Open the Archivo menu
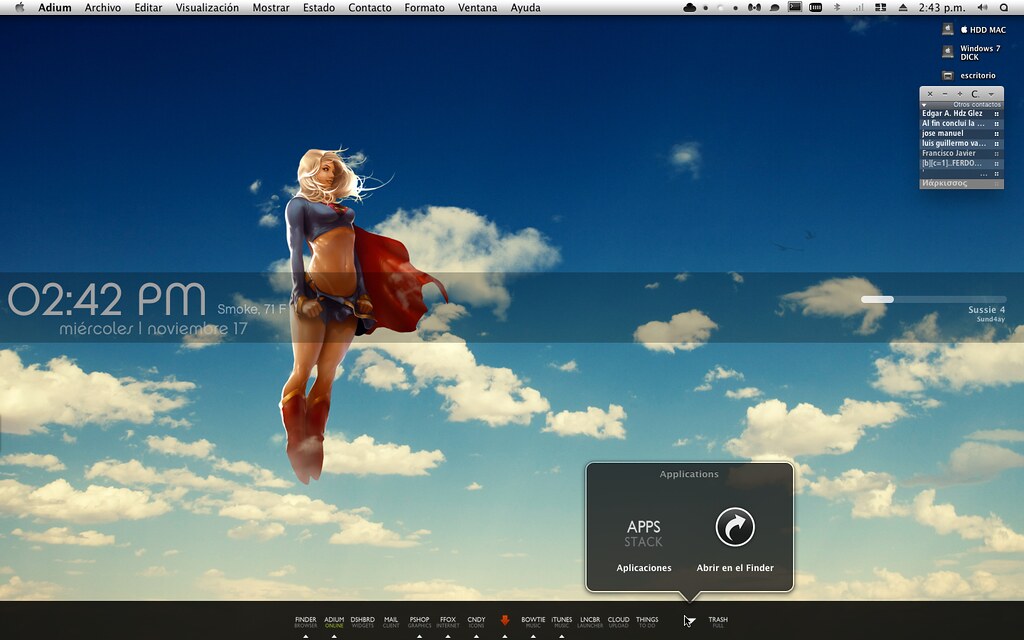 103,8
